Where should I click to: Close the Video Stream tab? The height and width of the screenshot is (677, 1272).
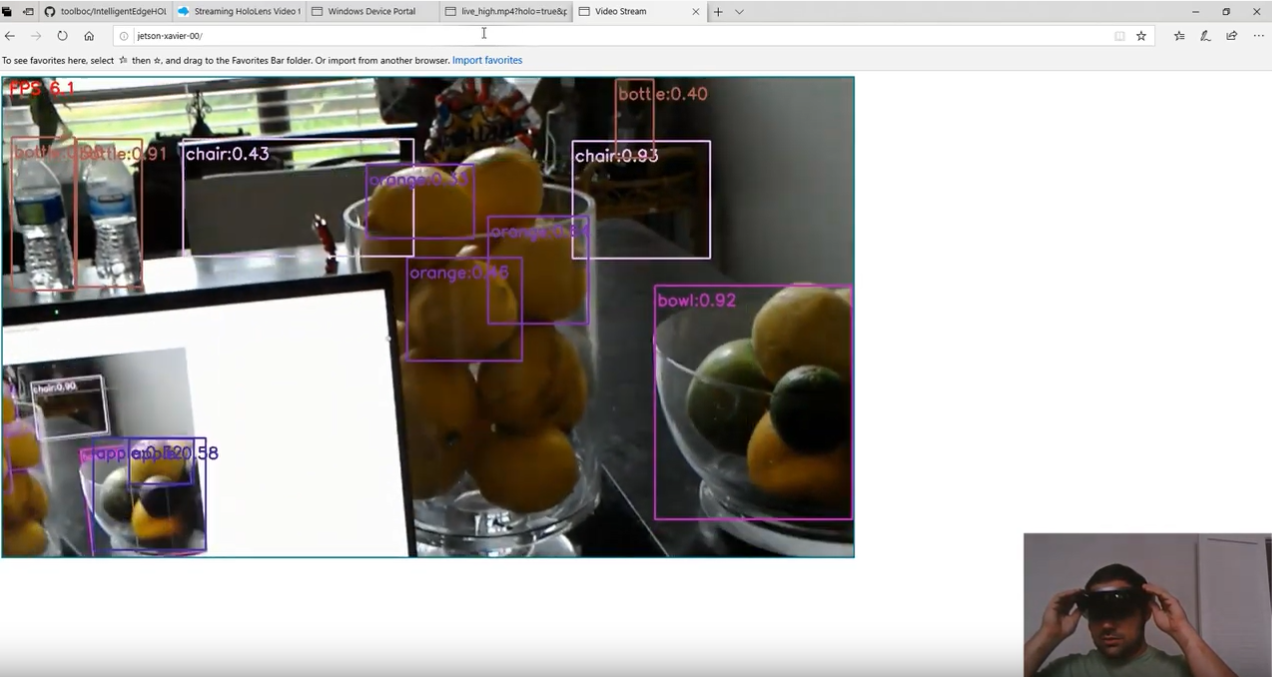[x=696, y=12]
